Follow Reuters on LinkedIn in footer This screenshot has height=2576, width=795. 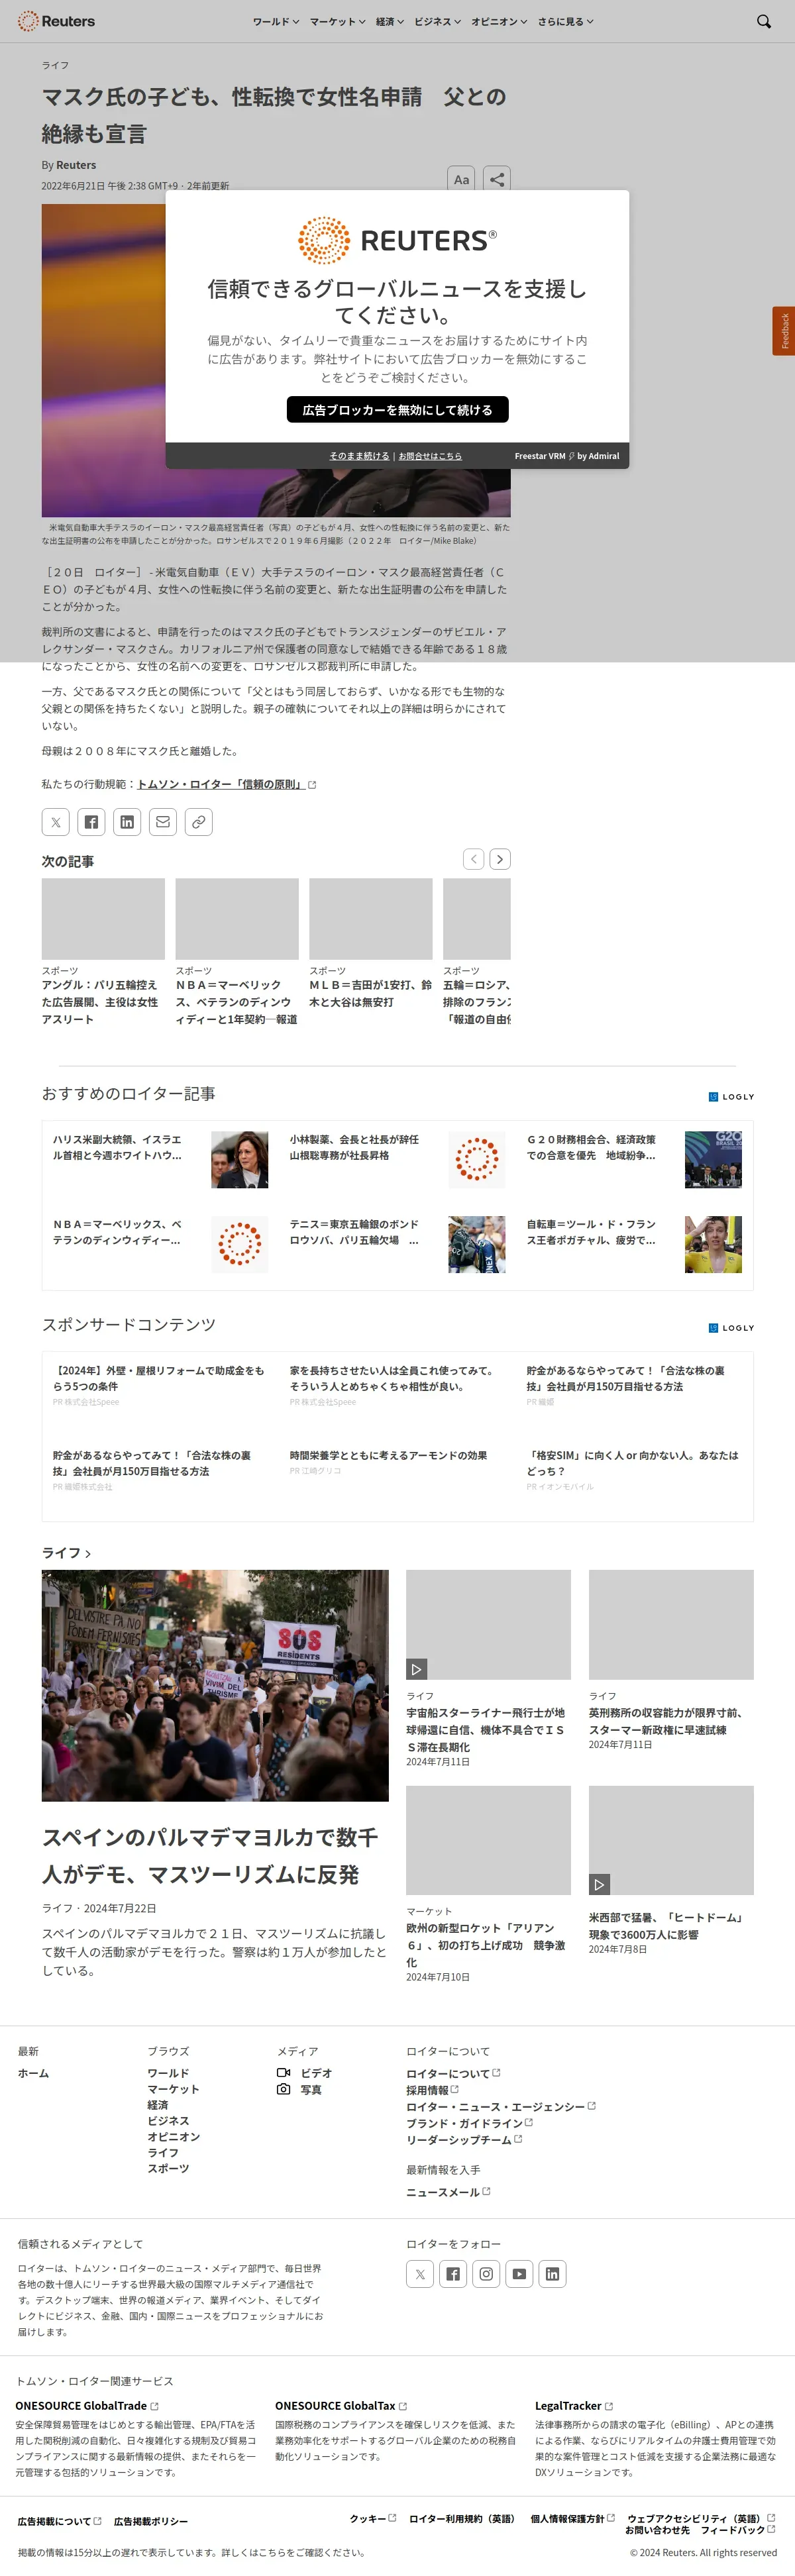(x=552, y=2273)
